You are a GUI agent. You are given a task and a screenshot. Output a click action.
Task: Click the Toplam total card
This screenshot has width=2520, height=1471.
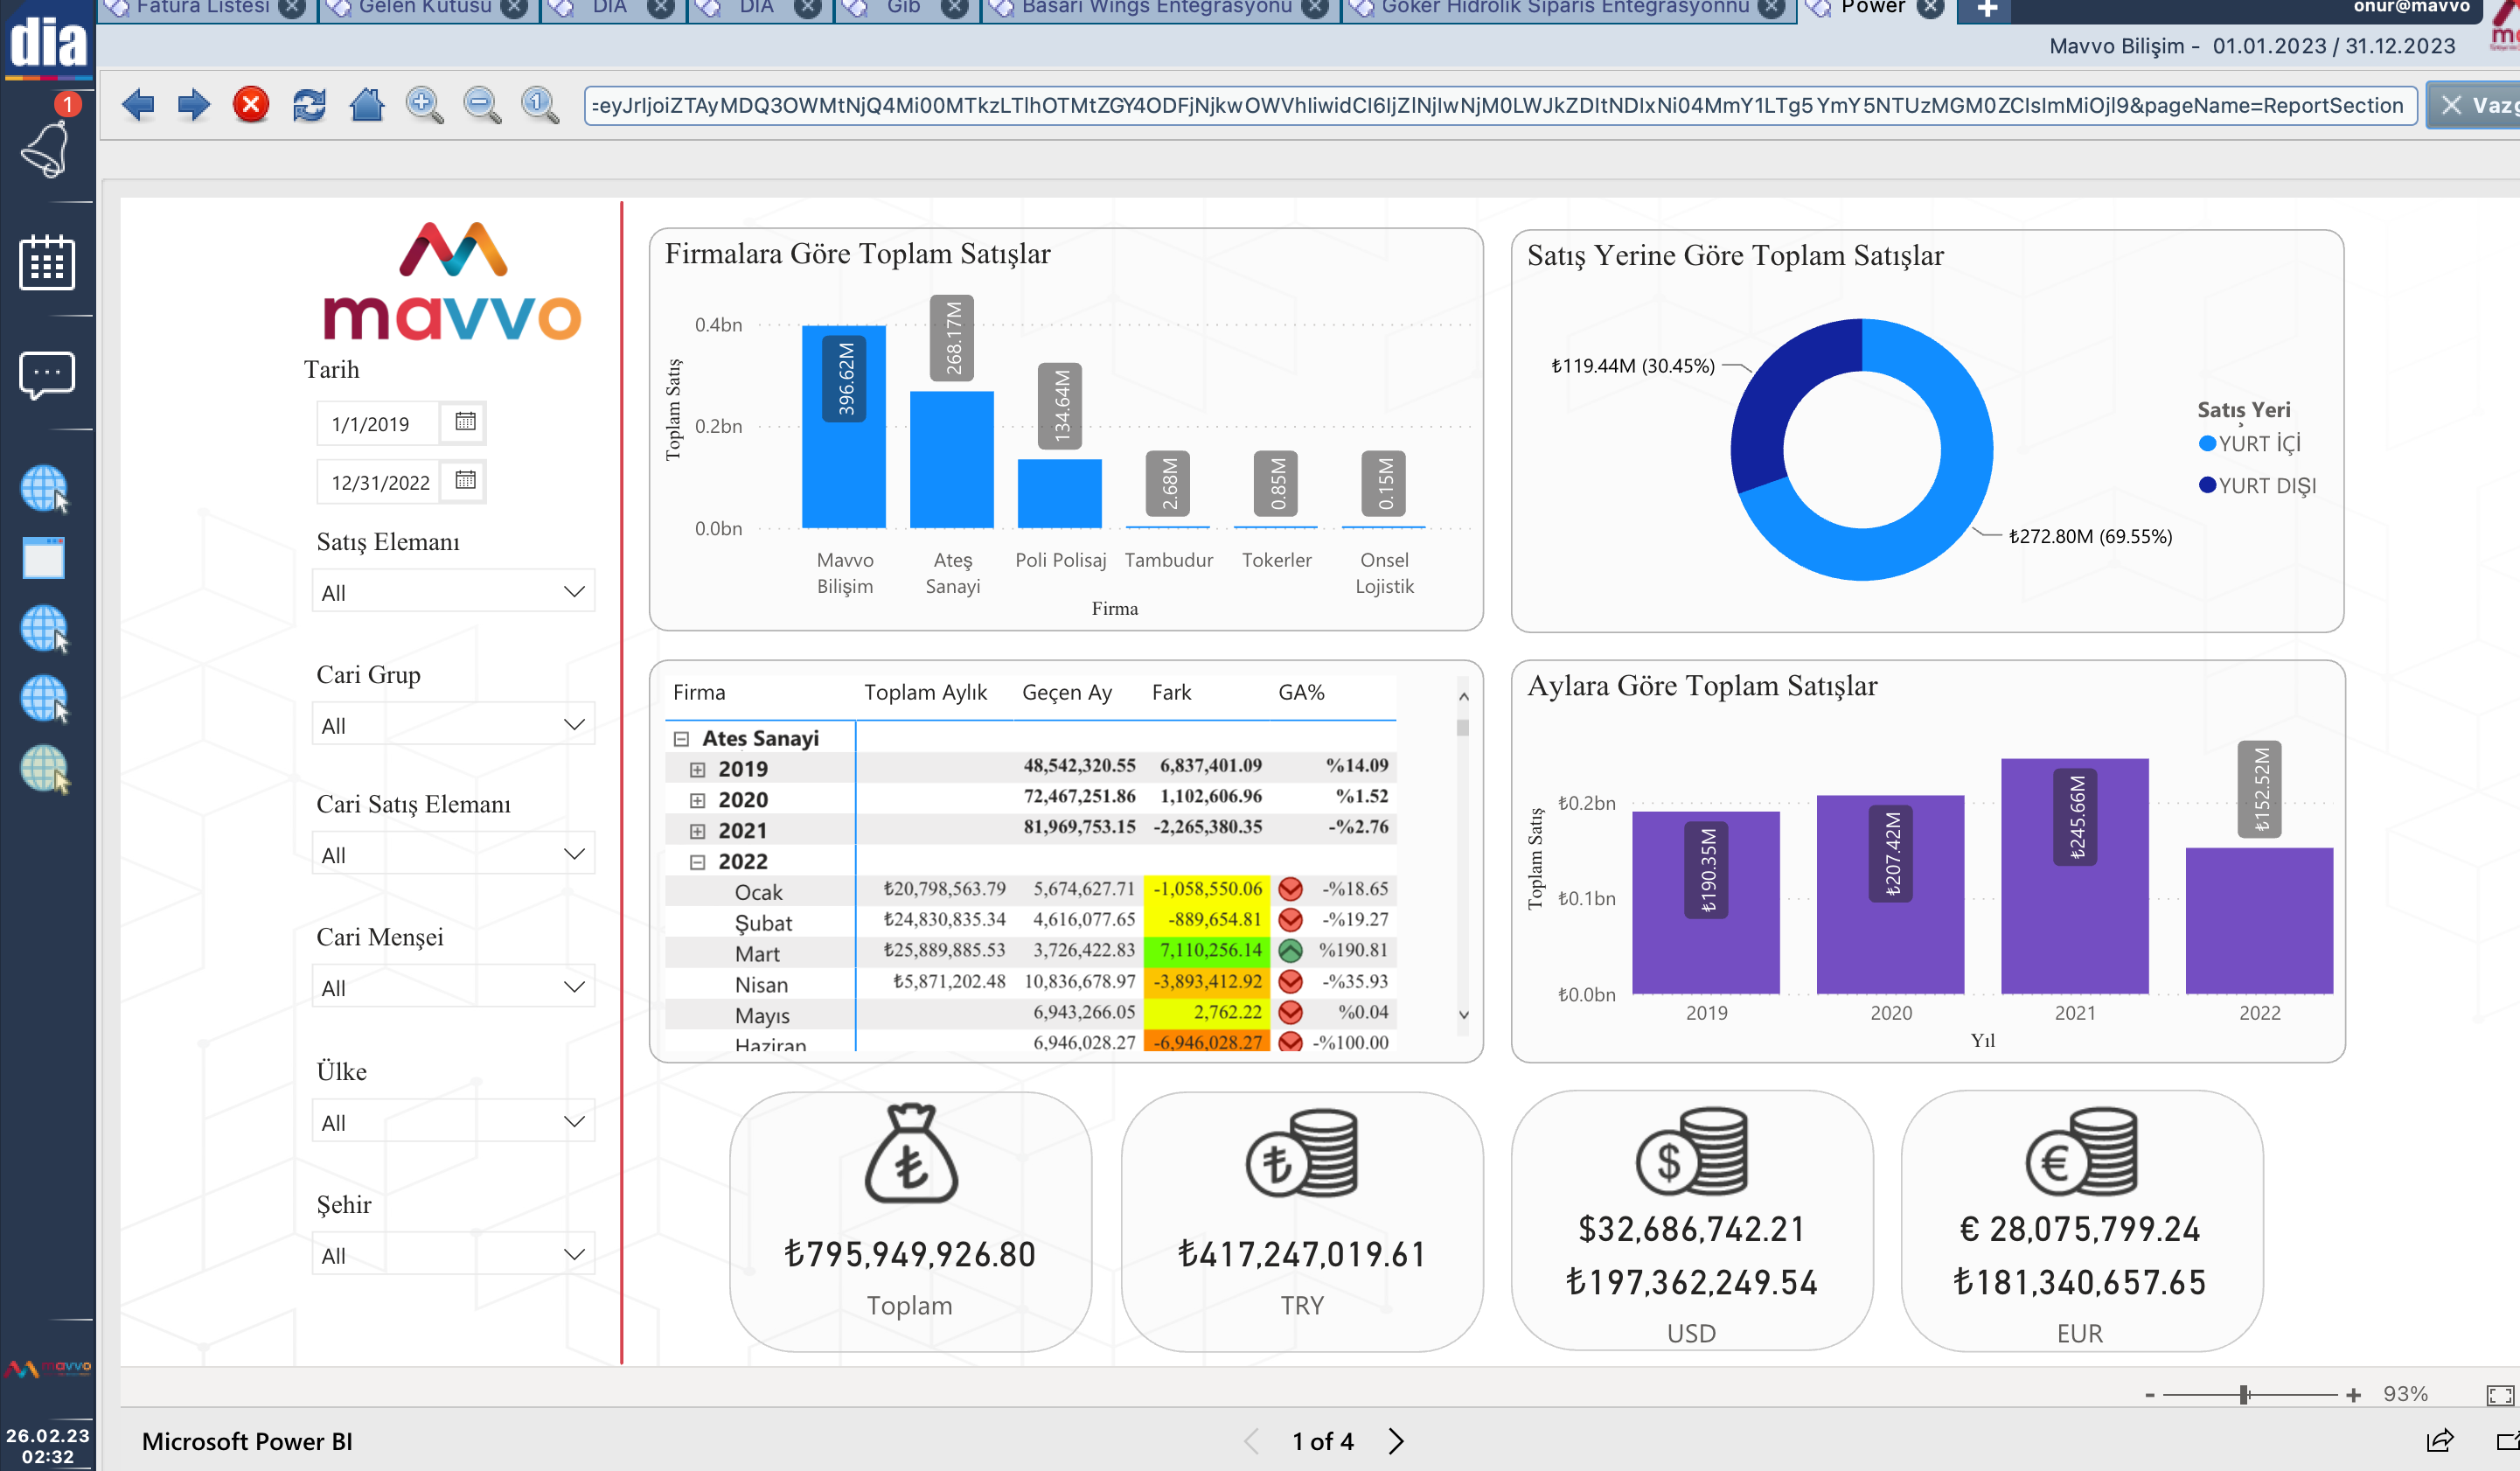coord(909,1222)
